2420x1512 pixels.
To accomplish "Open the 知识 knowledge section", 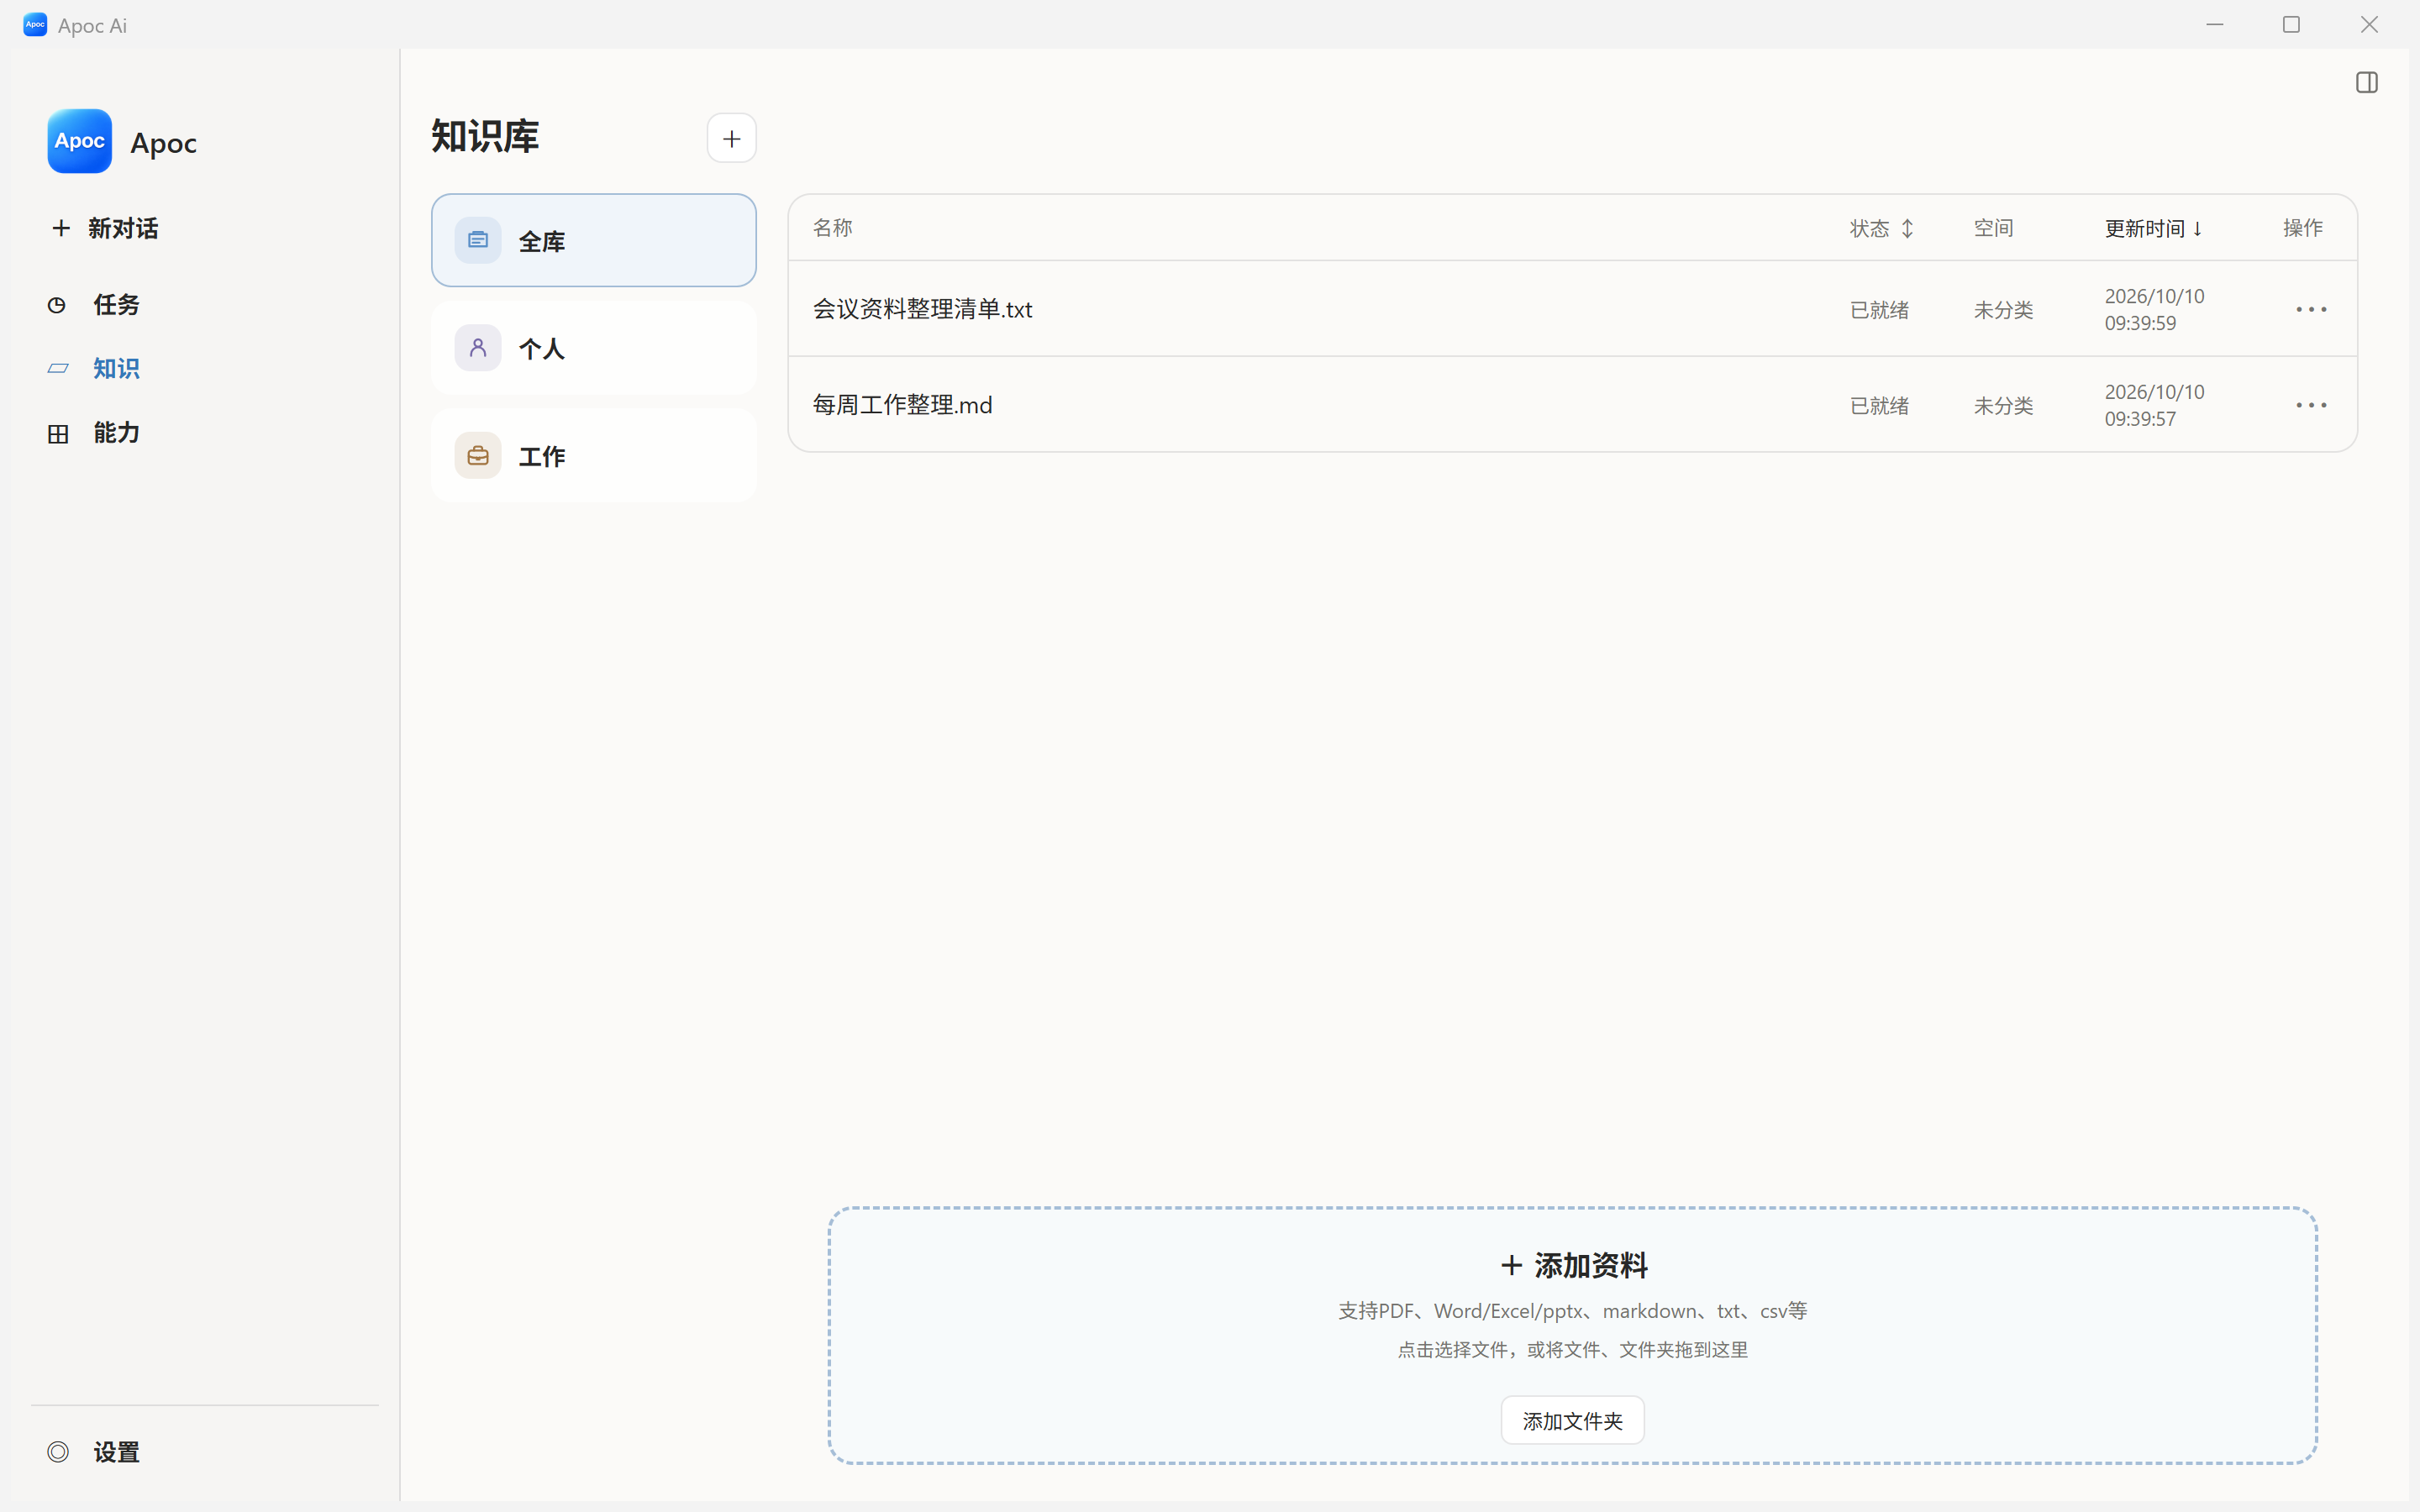I will coord(94,369).
